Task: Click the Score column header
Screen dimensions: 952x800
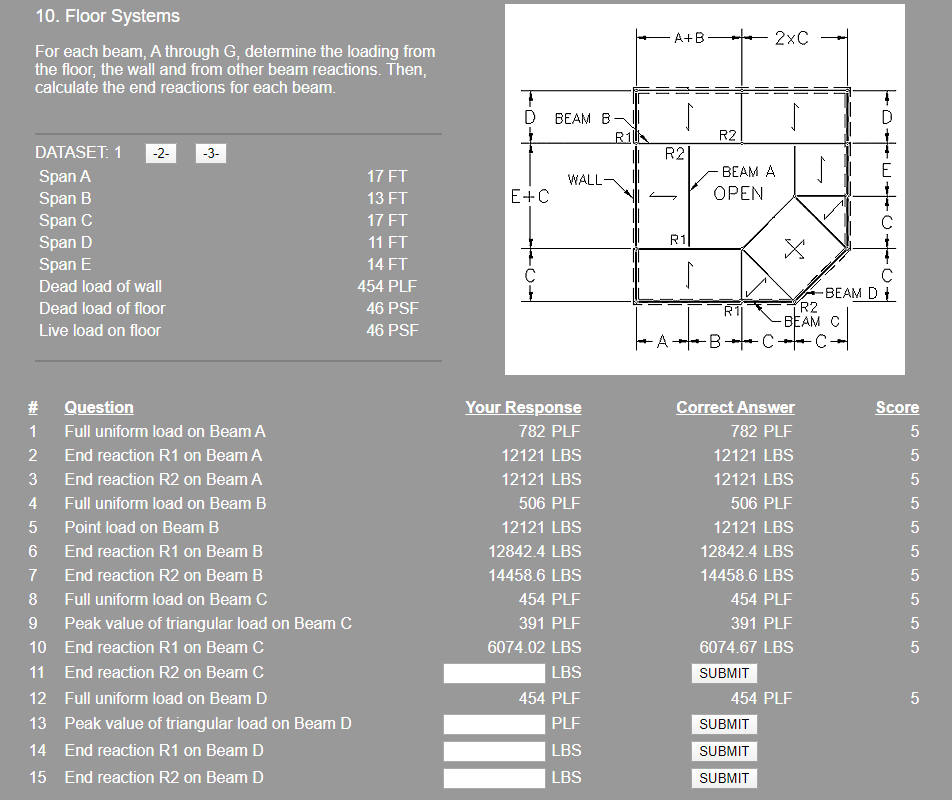Action: (897, 407)
